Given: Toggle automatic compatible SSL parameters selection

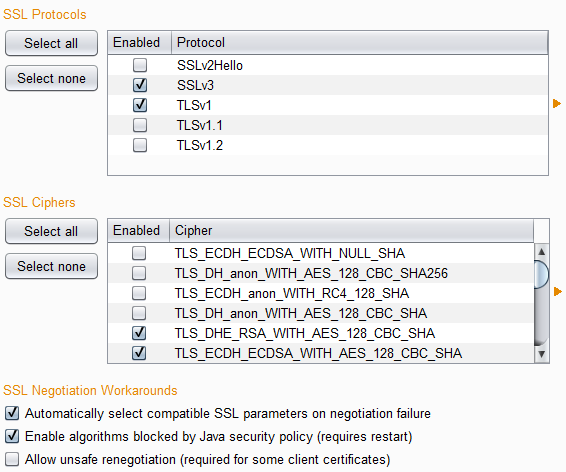Looking at the screenshot, I should tap(12, 413).
